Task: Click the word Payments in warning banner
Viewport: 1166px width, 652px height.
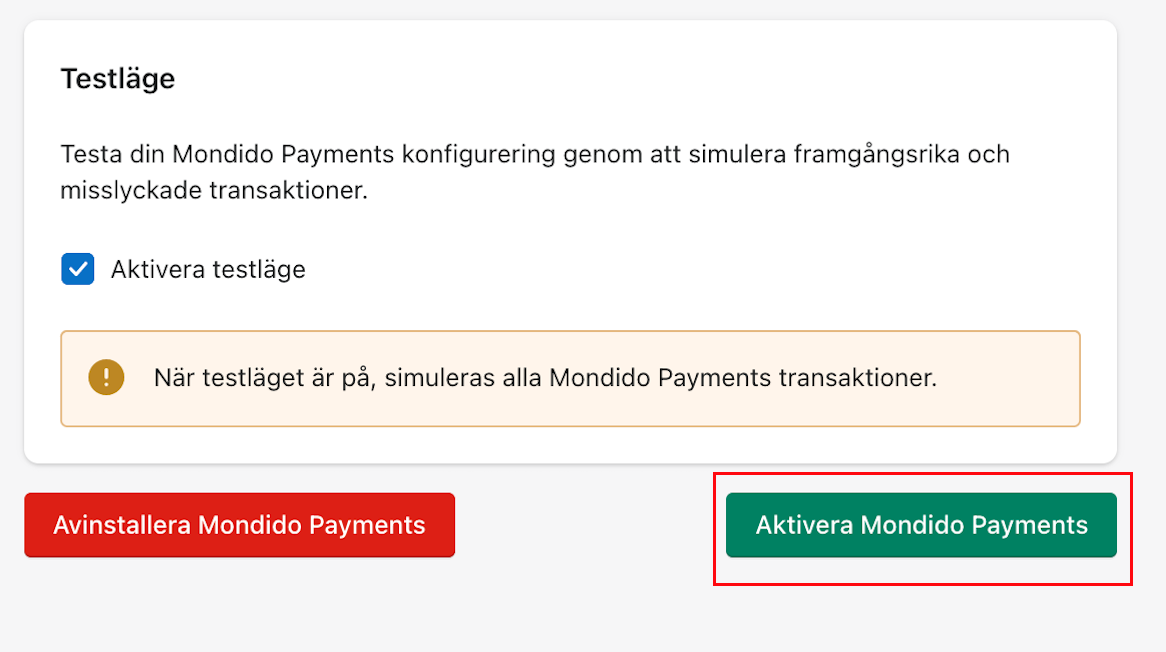Action: click(x=715, y=378)
